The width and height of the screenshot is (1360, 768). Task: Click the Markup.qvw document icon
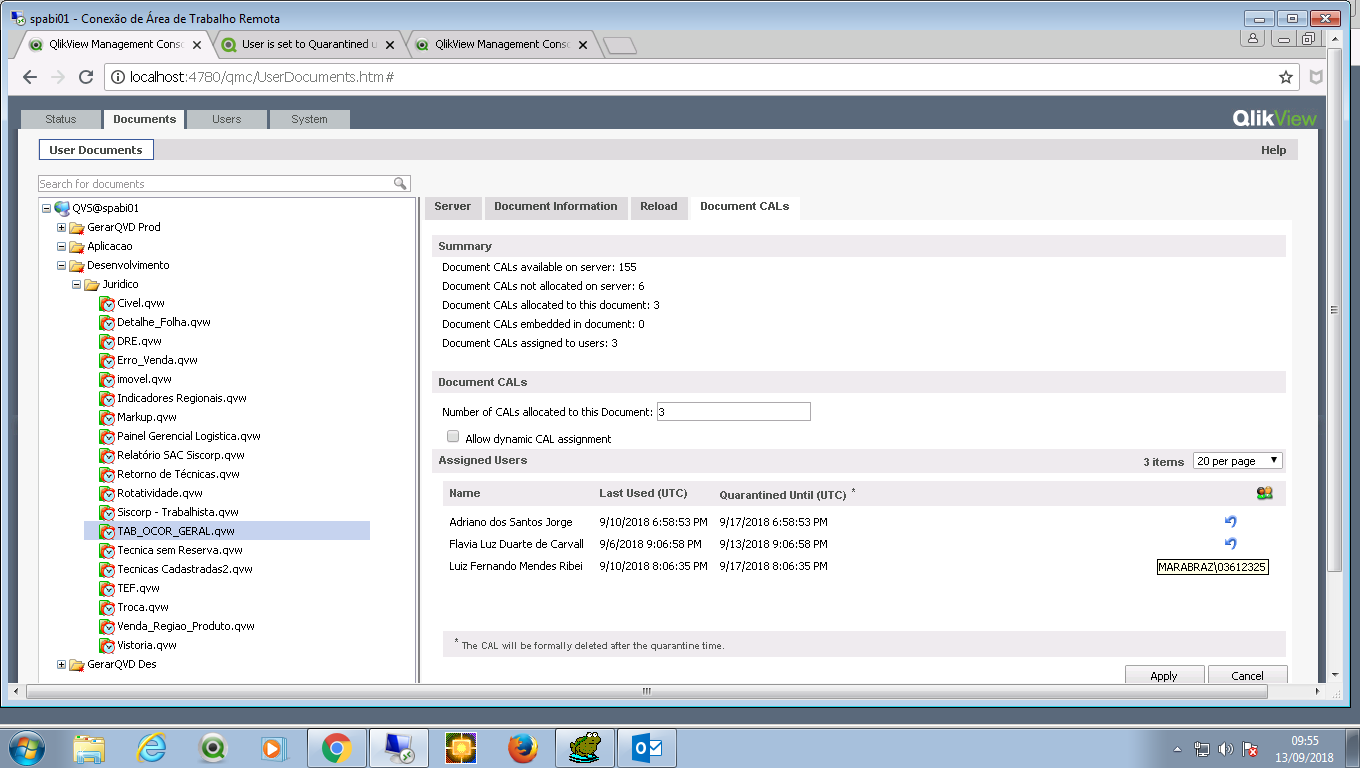pyautogui.click(x=107, y=417)
